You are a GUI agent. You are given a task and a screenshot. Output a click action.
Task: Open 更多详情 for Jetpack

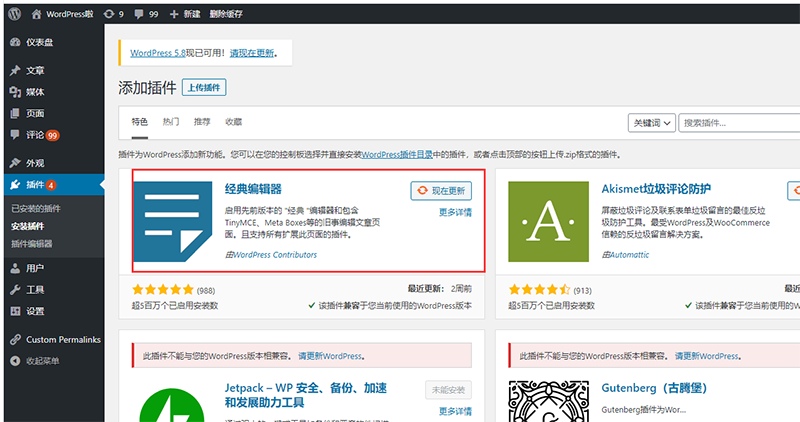pos(455,411)
